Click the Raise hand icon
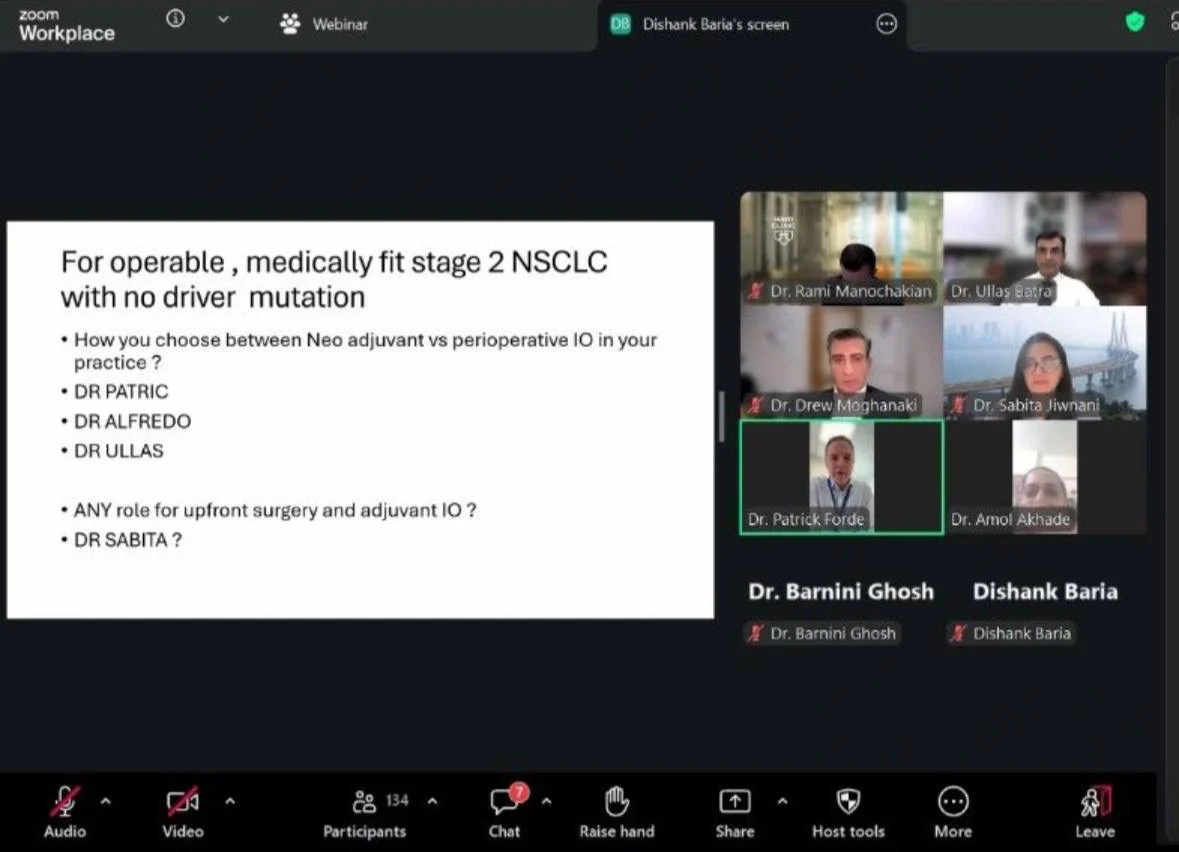The image size is (1179, 852). click(x=617, y=803)
